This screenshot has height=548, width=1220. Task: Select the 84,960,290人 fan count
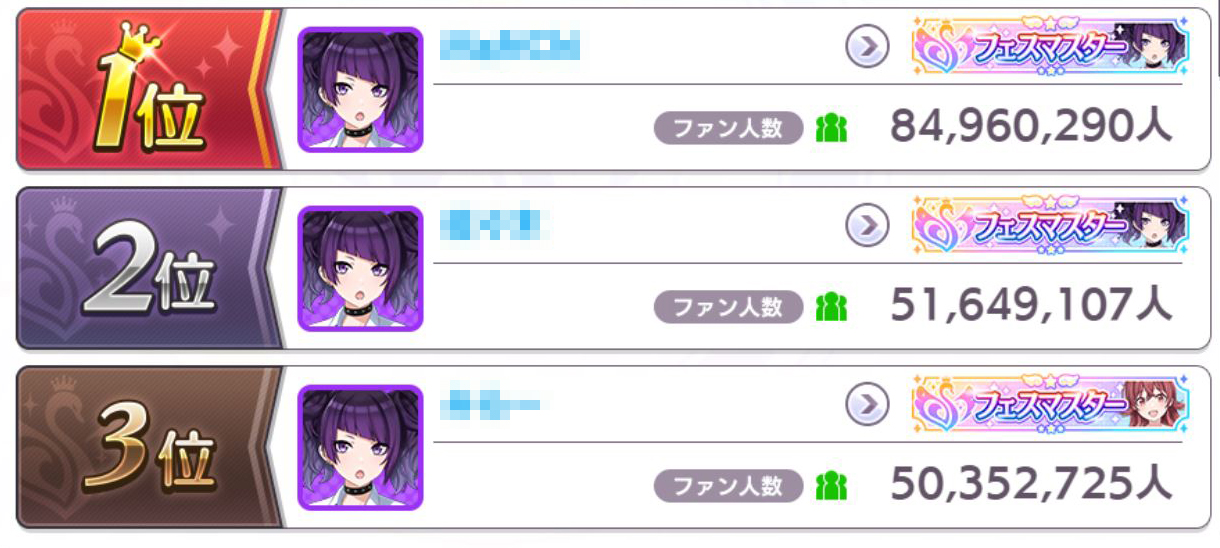click(1030, 128)
